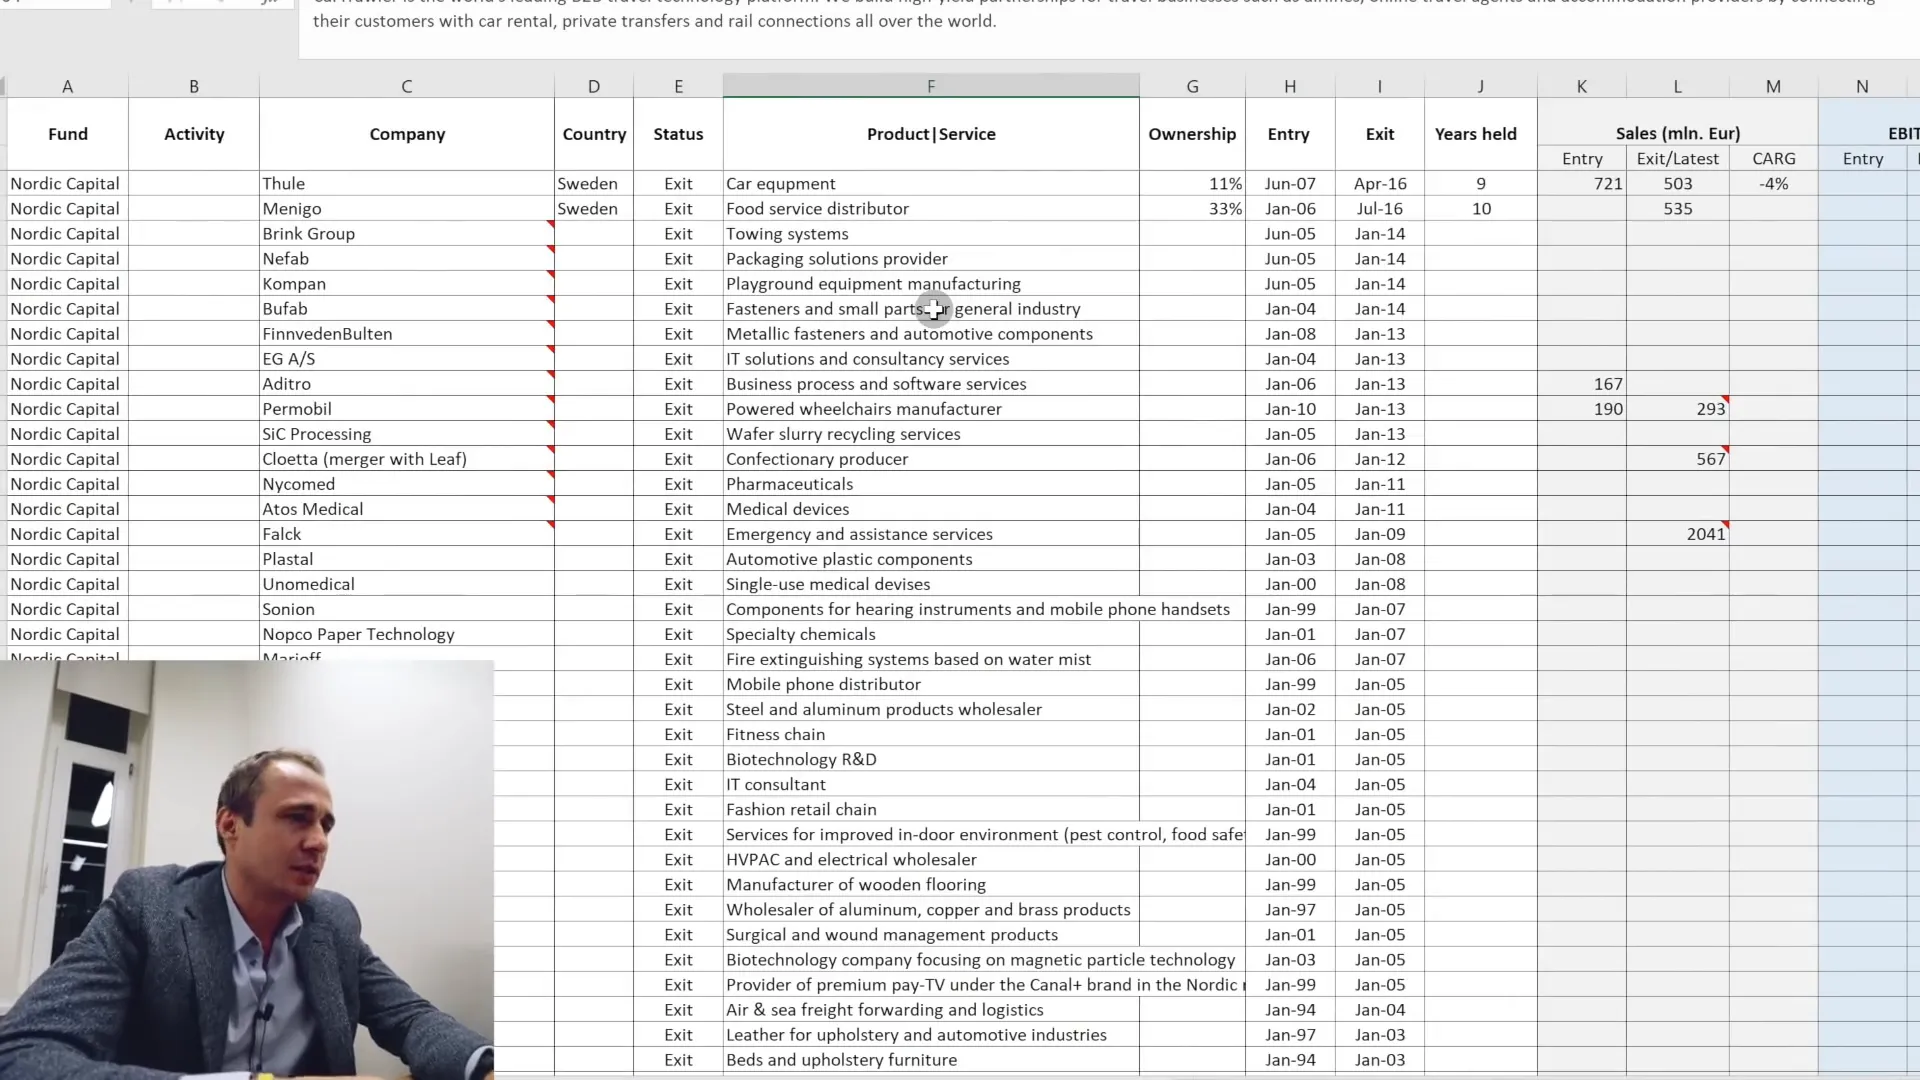Click the Fitness chain cell
Image resolution: width=1920 pixels, height=1080 pixels.
[x=931, y=735]
